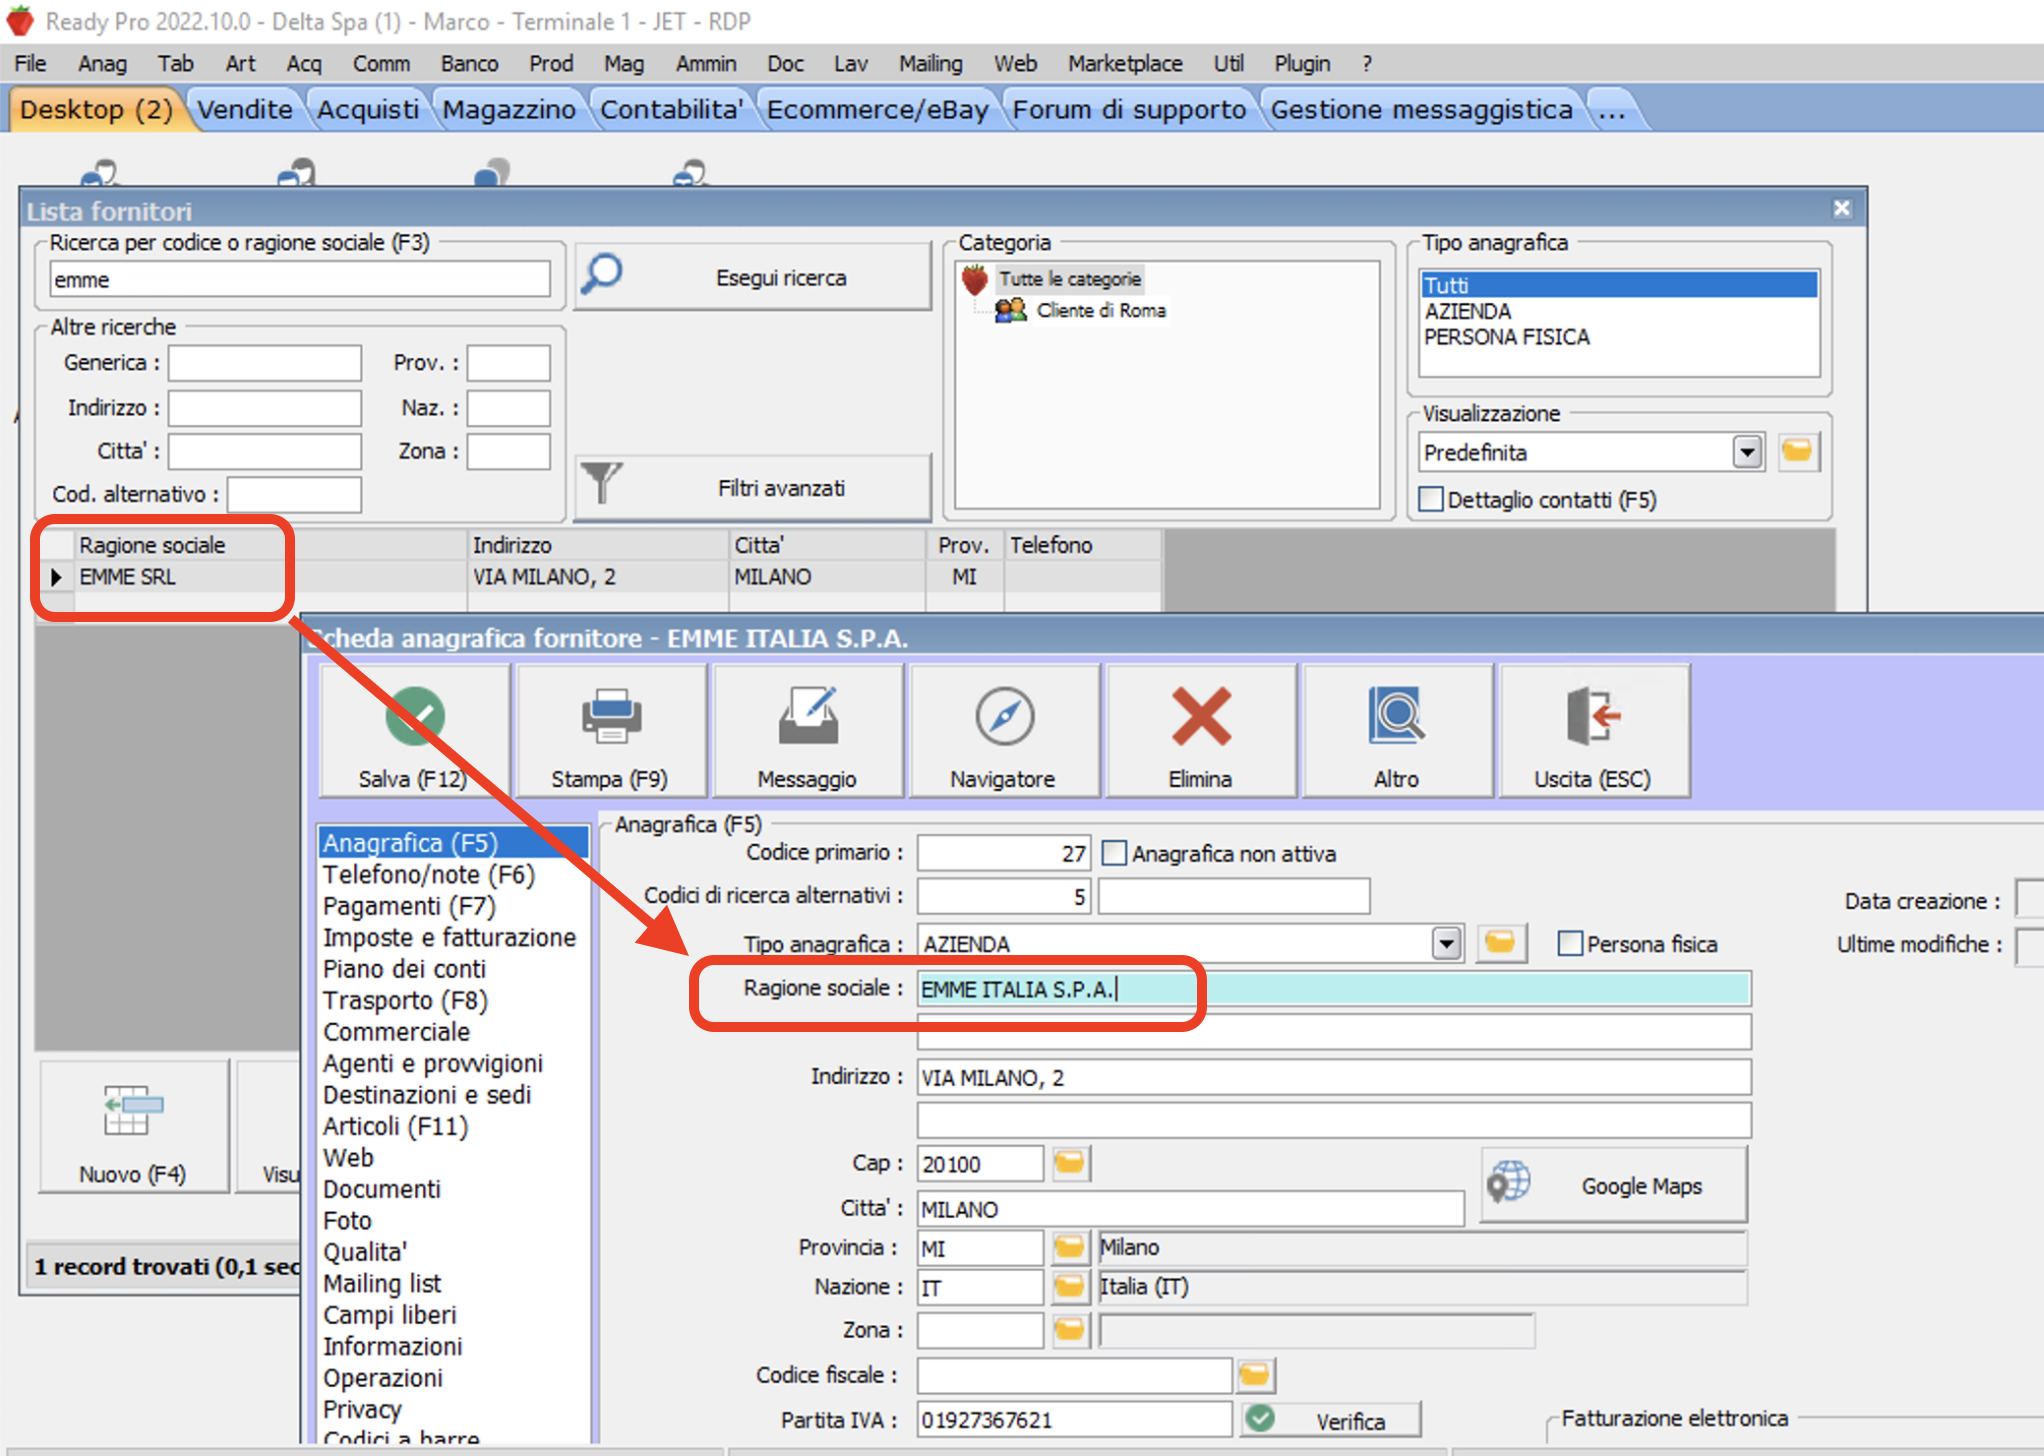Screen dimensions: 2044x1456
Task: Switch to the Vendite tab
Action: point(245,109)
